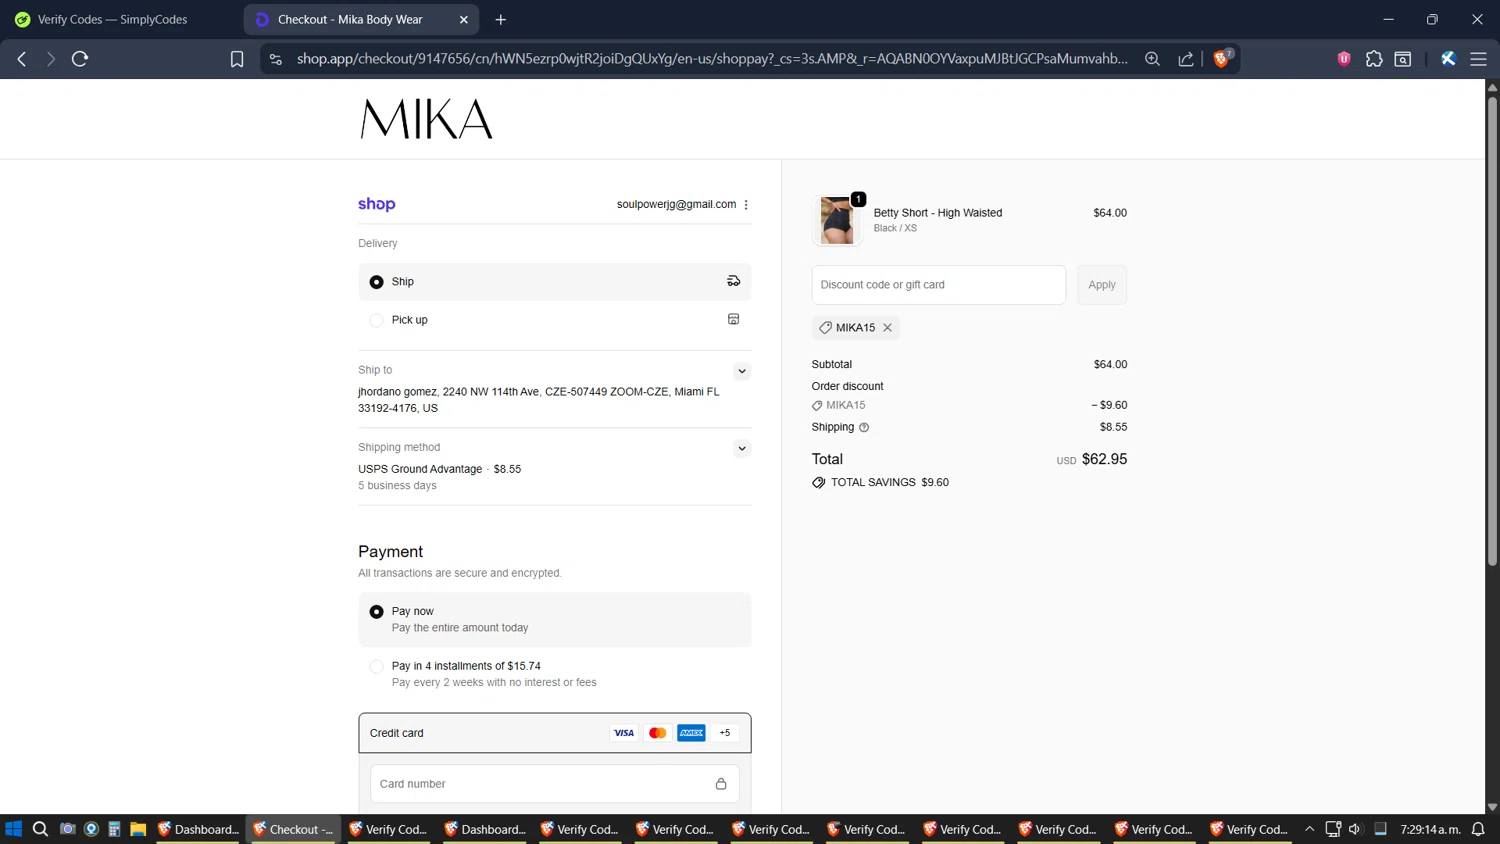1500x844 pixels.
Task: Open Windows Start menu
Action: tap(13, 829)
